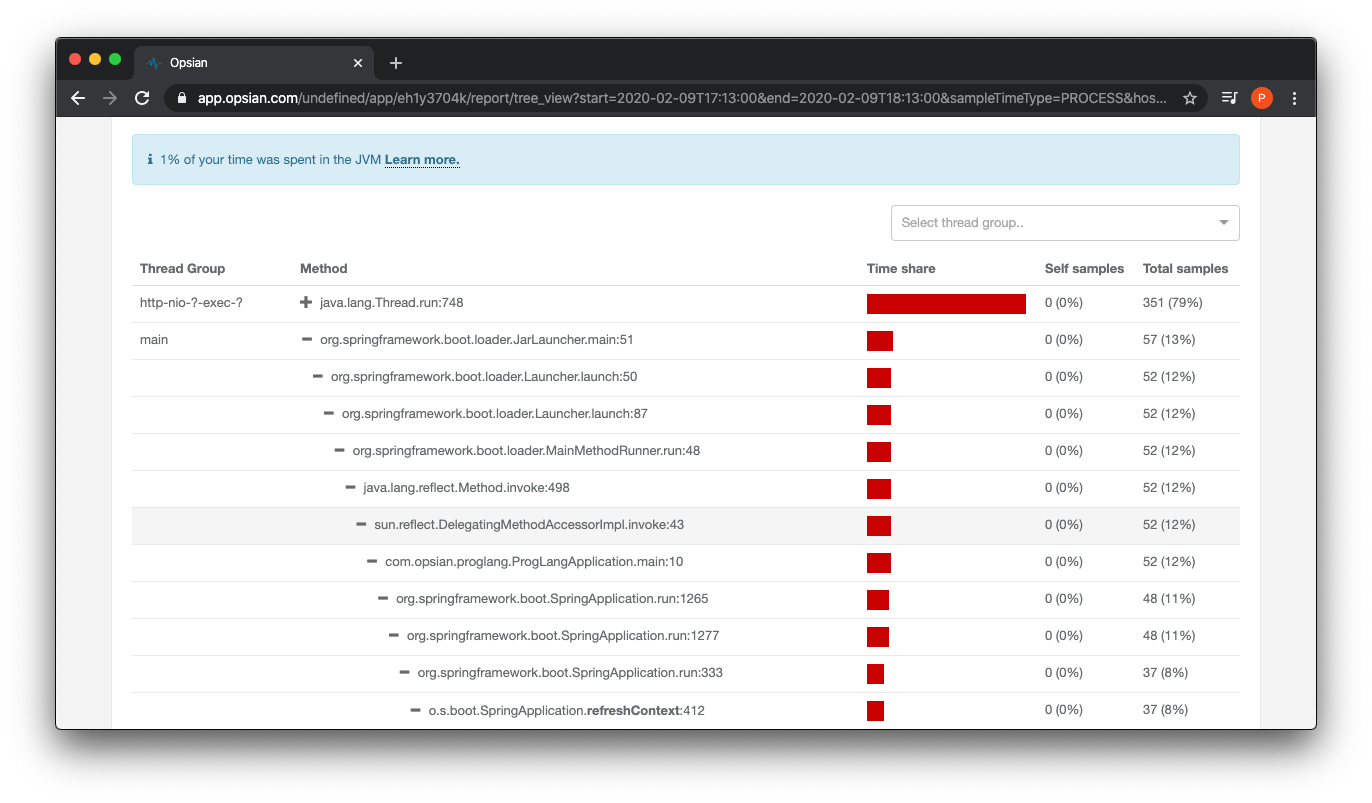Click the bookmark star in the address bar
This screenshot has height=803, width=1372.
1190,98
